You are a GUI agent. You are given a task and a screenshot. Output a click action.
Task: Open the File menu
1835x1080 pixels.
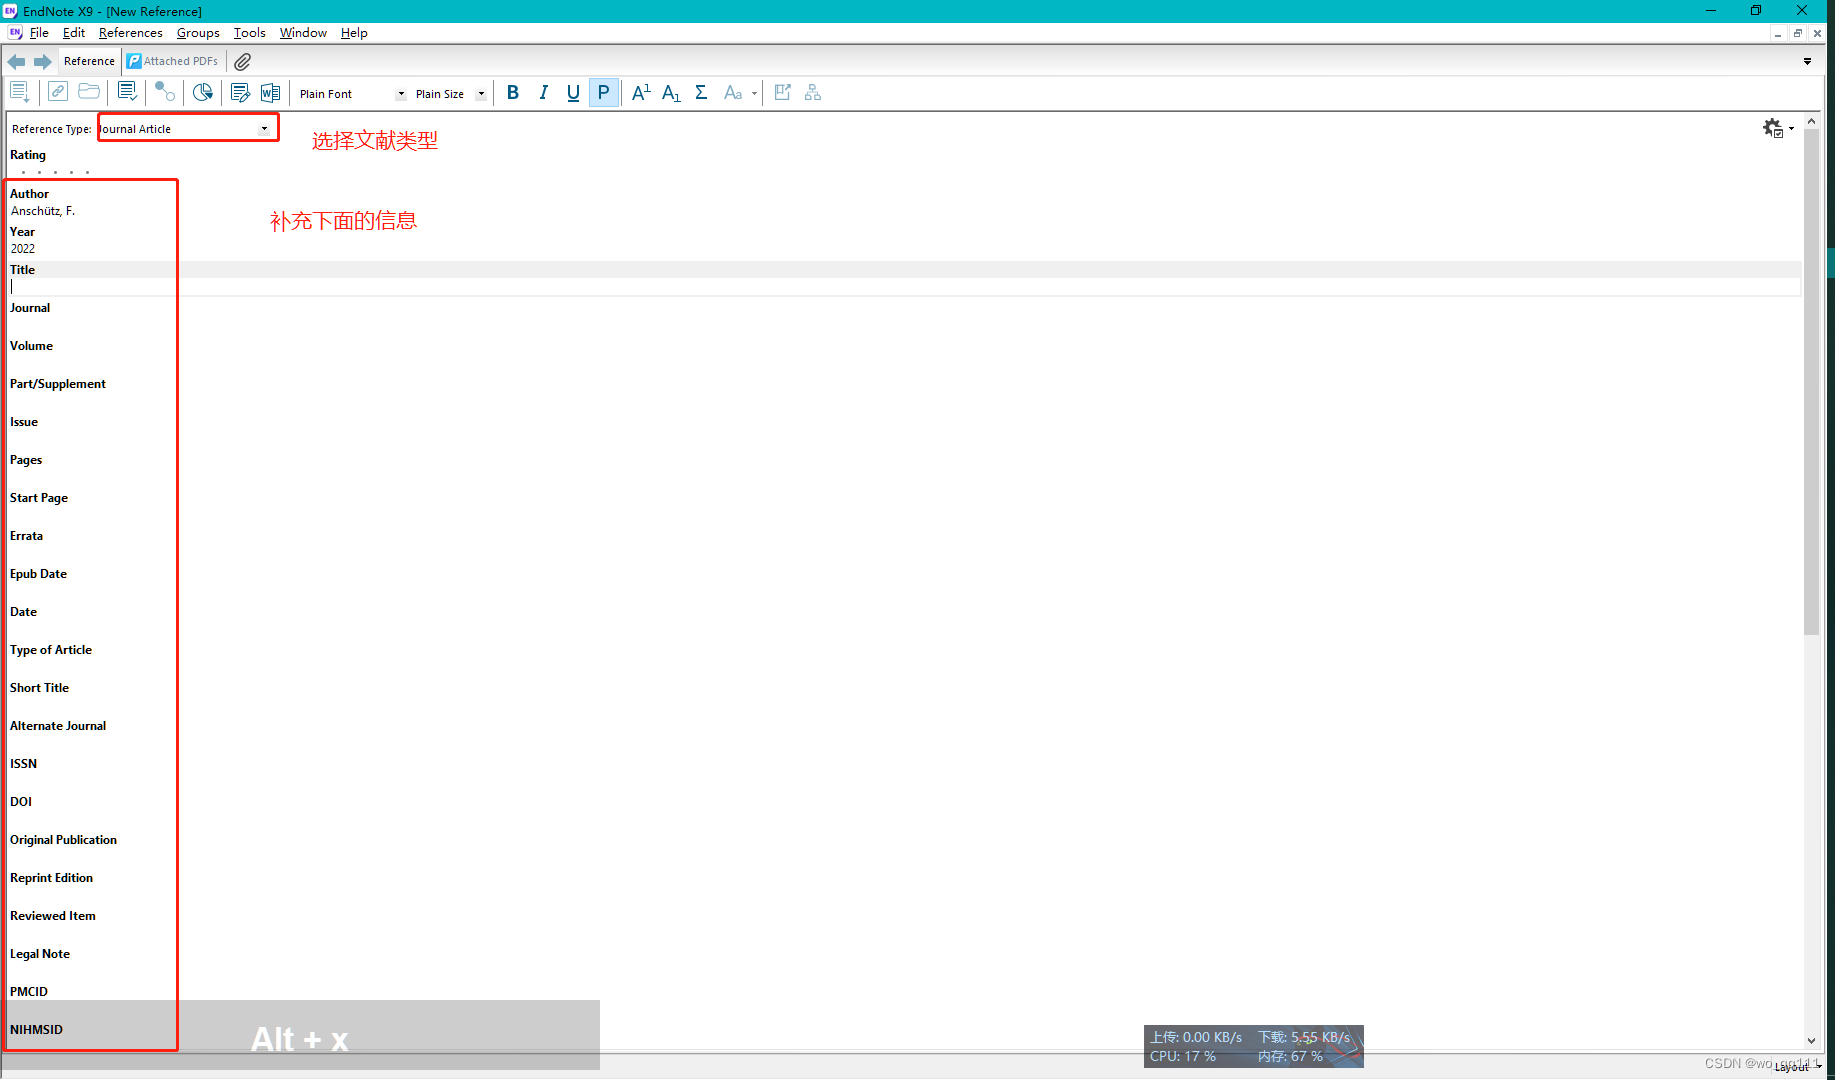[39, 33]
